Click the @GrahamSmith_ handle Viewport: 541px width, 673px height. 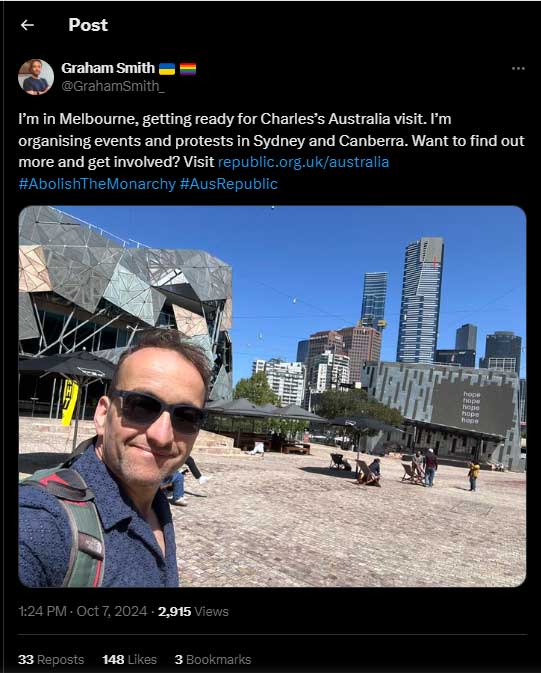tap(112, 86)
